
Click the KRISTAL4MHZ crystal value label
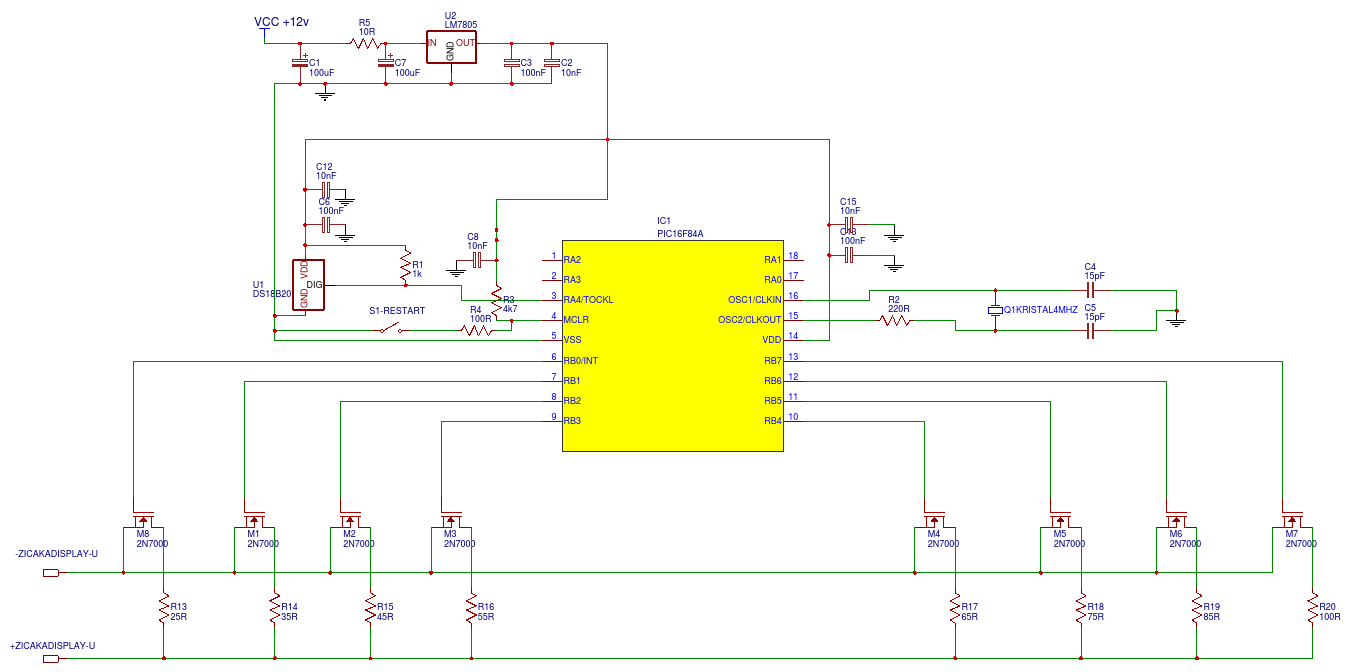(1046, 310)
